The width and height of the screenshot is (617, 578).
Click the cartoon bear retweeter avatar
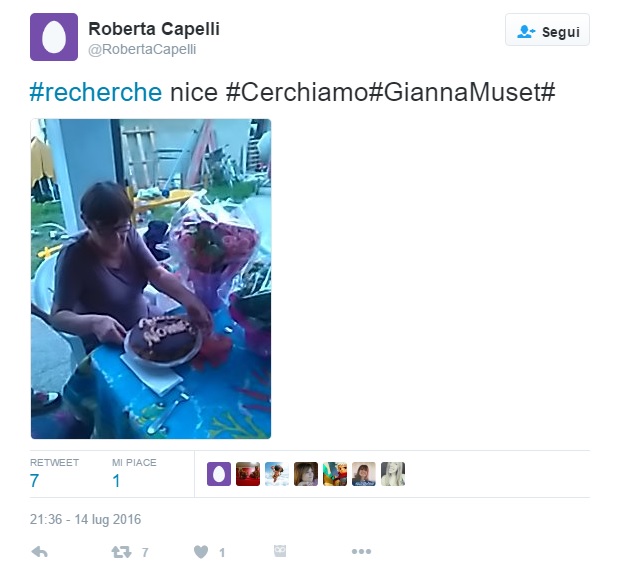pos(335,474)
